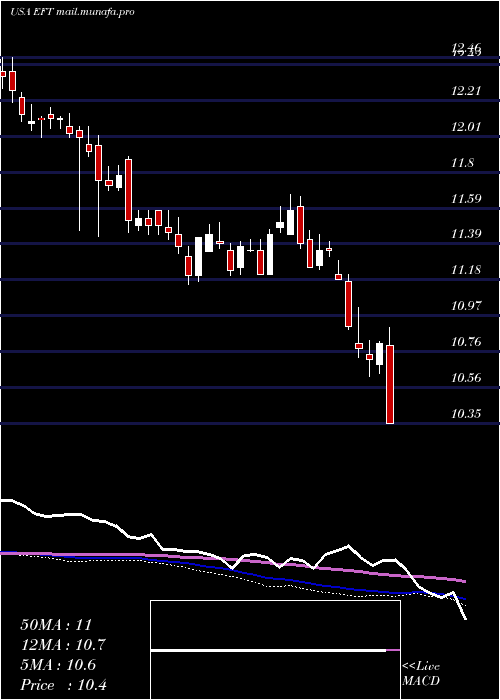Click the '5MA : 10.6' reading
500x700 pixels.
(x=58, y=665)
